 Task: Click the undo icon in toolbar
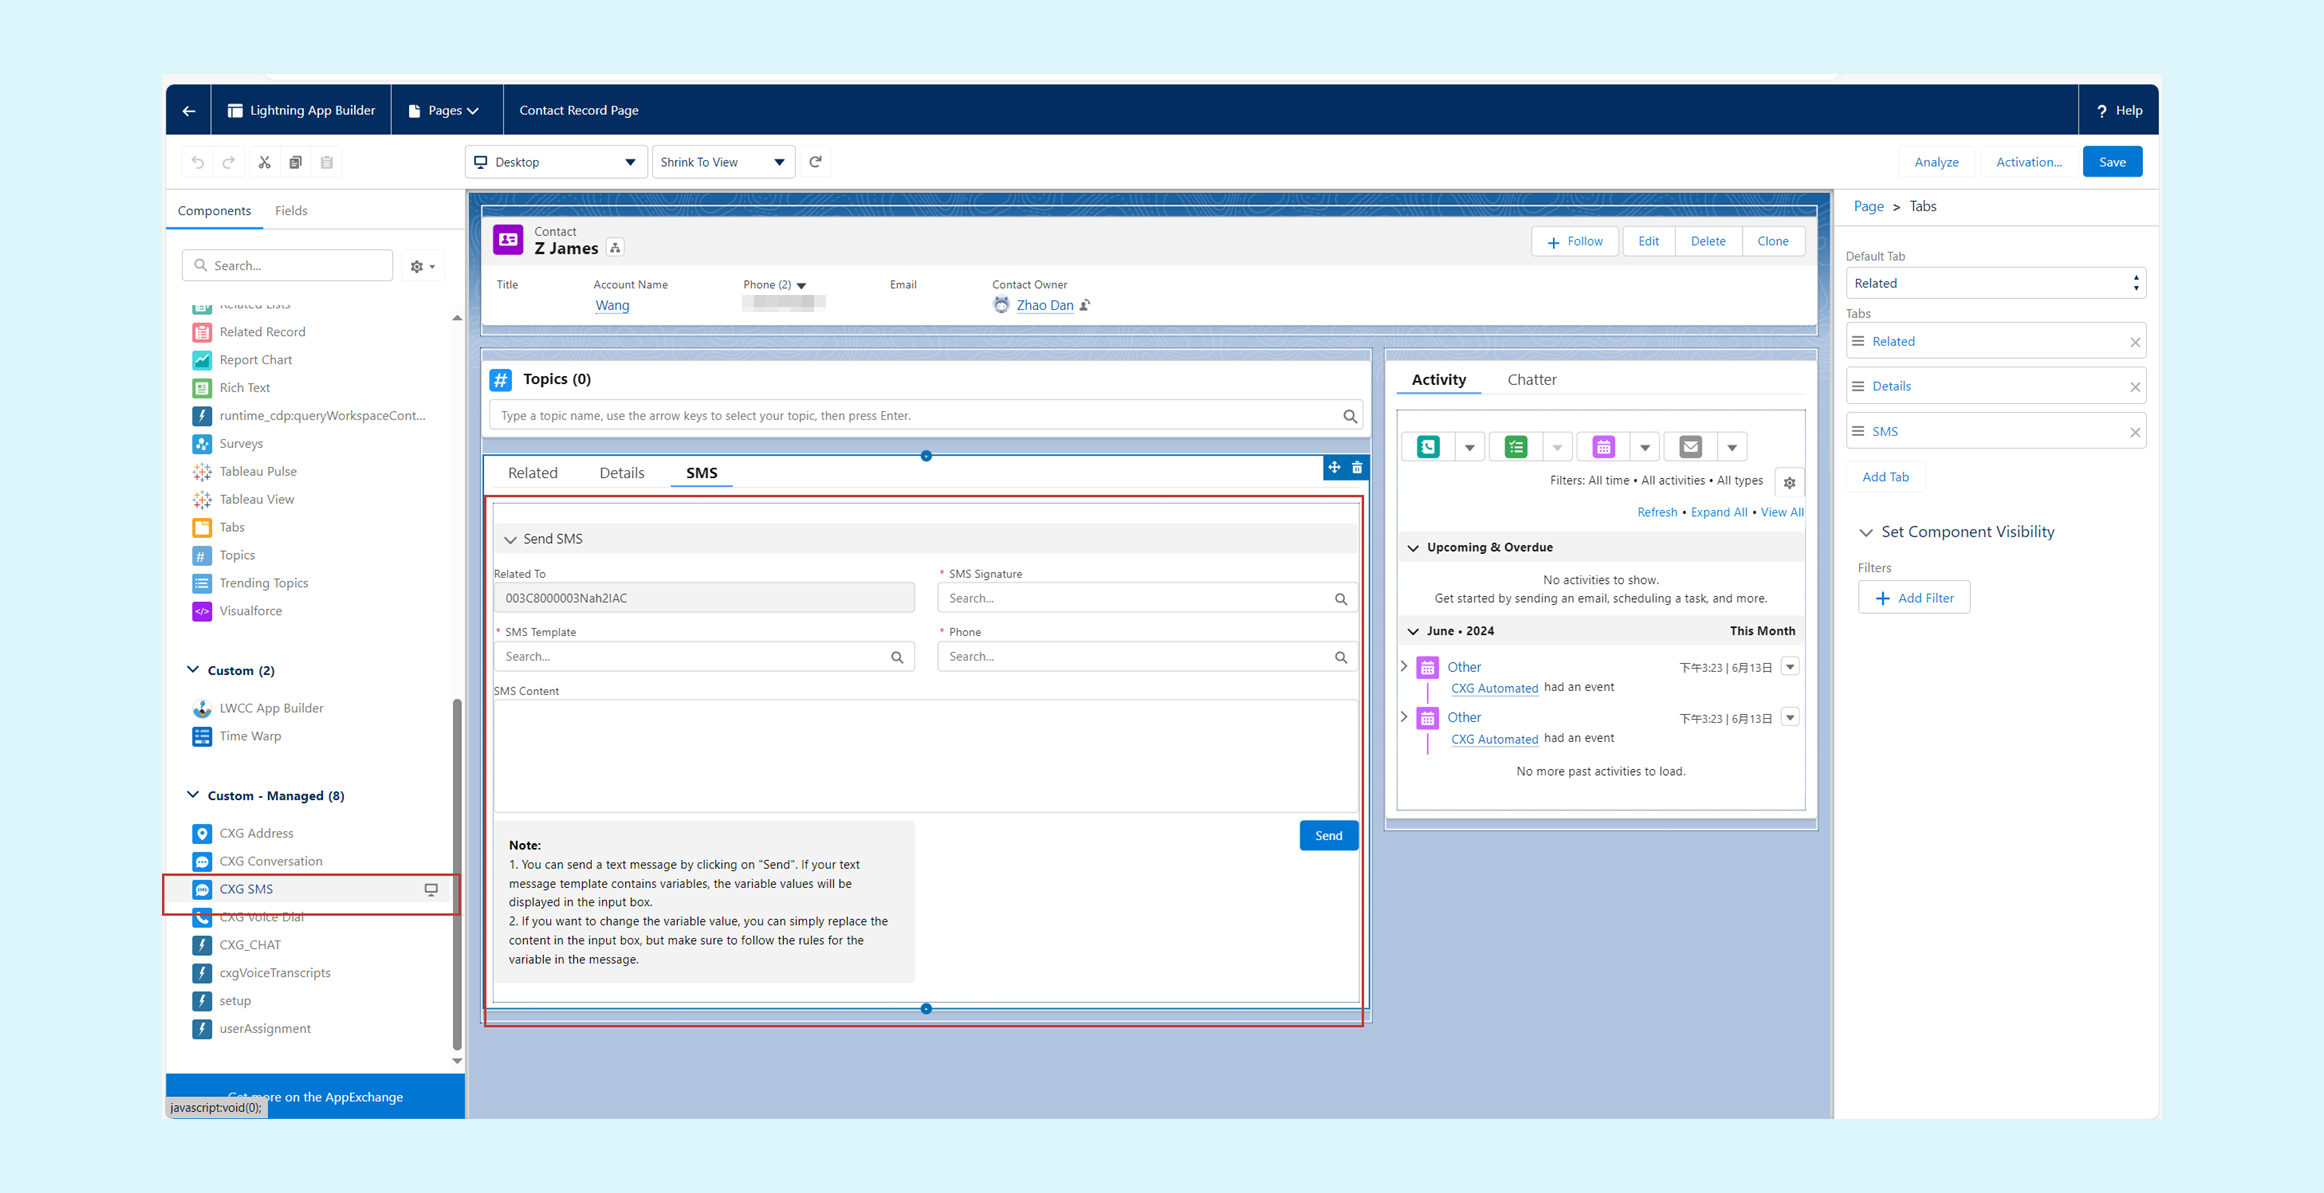(198, 162)
